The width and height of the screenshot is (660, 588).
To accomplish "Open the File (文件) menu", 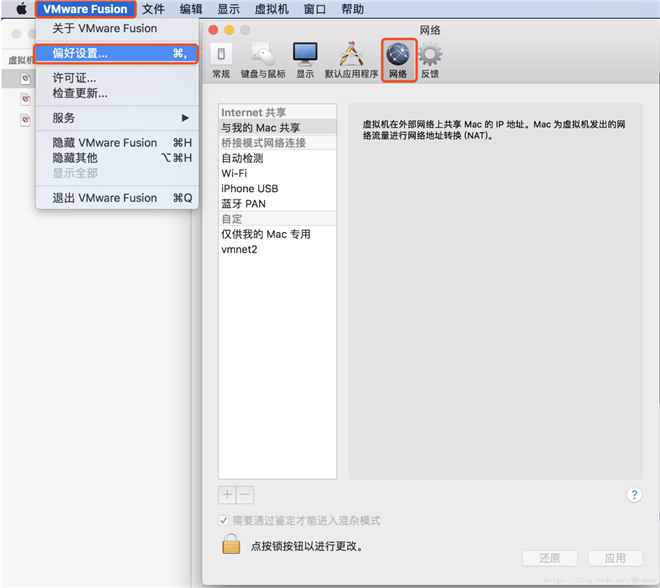I will (x=153, y=9).
